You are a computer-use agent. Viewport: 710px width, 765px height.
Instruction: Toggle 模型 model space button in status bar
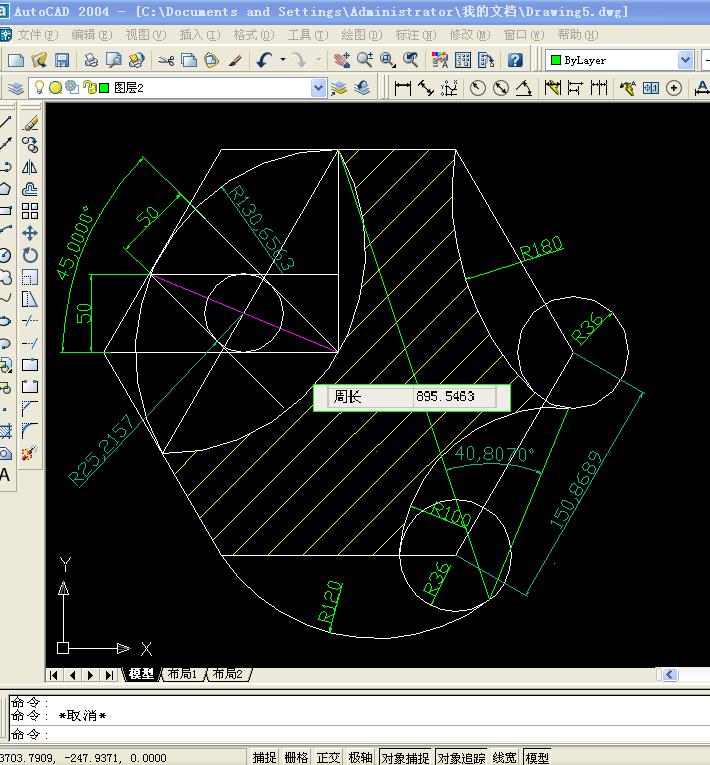pyautogui.click(x=537, y=757)
